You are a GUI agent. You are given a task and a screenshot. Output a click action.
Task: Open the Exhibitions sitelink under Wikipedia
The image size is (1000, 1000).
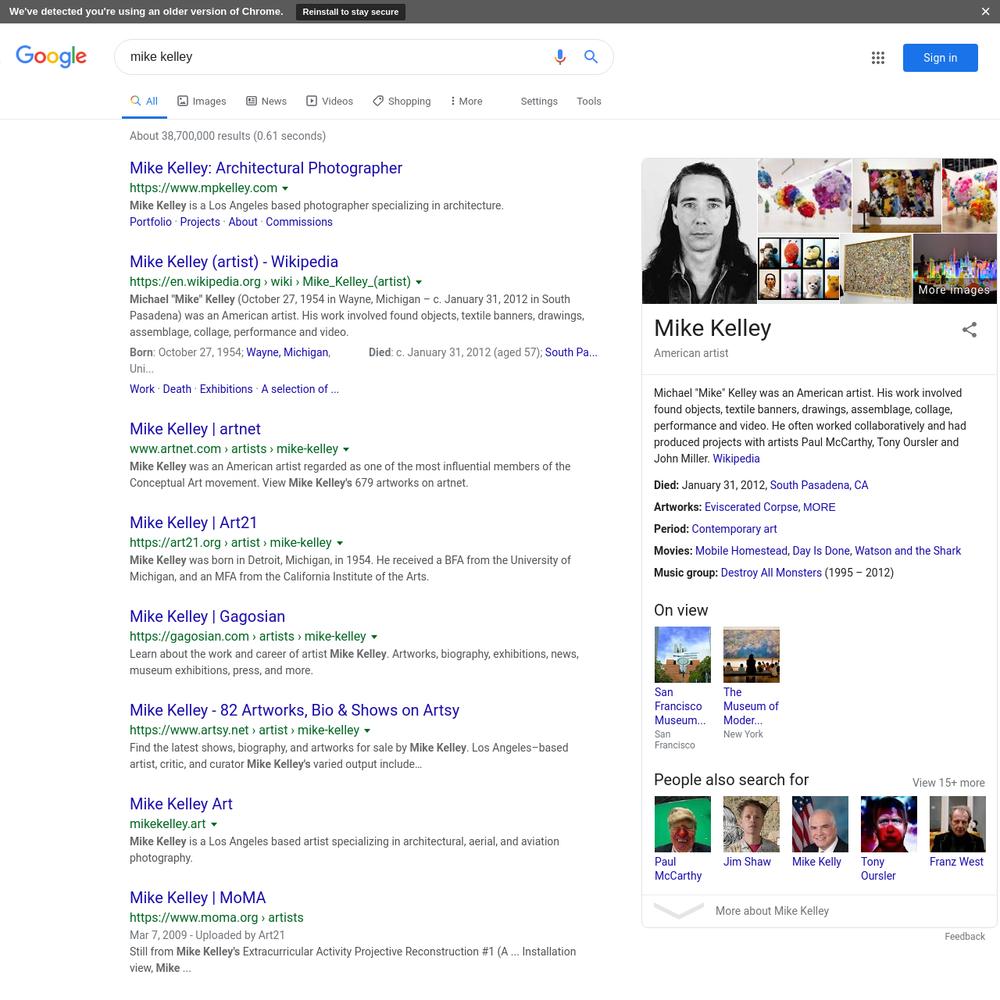(226, 389)
